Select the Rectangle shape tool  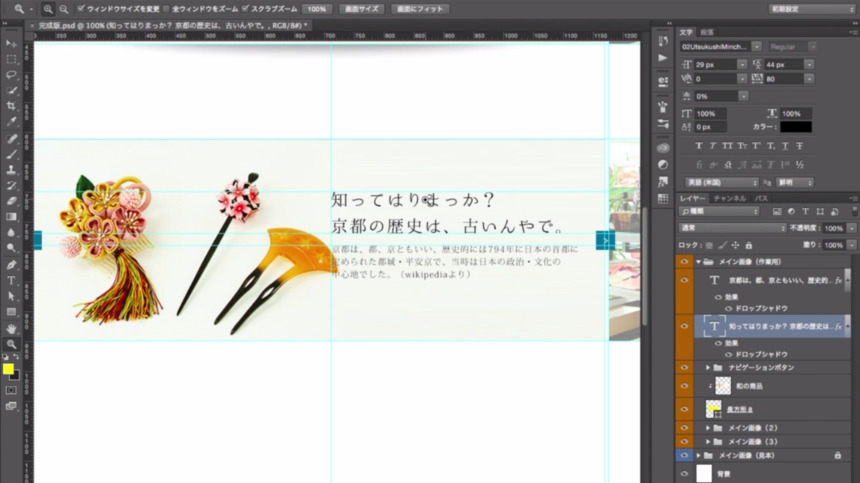pyautogui.click(x=11, y=312)
